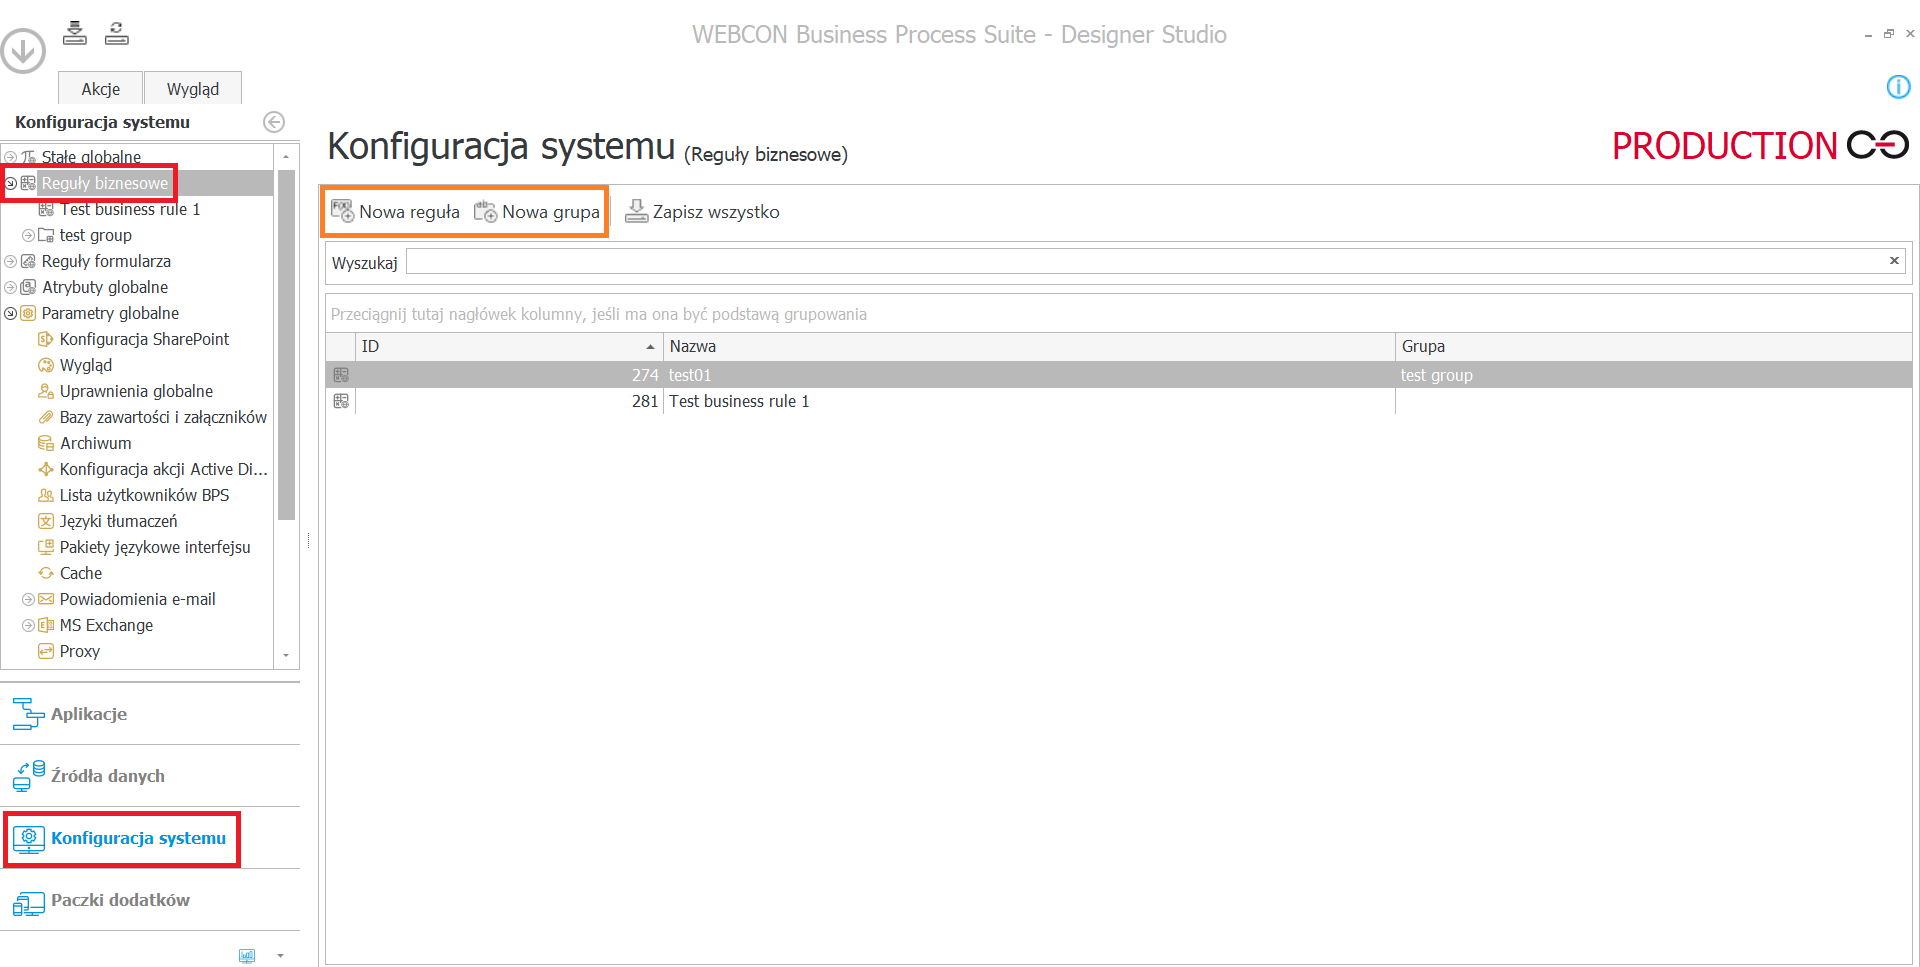Sort by the Nazwa column header
Image resolution: width=1920 pixels, height=967 pixels.
(x=1029, y=346)
